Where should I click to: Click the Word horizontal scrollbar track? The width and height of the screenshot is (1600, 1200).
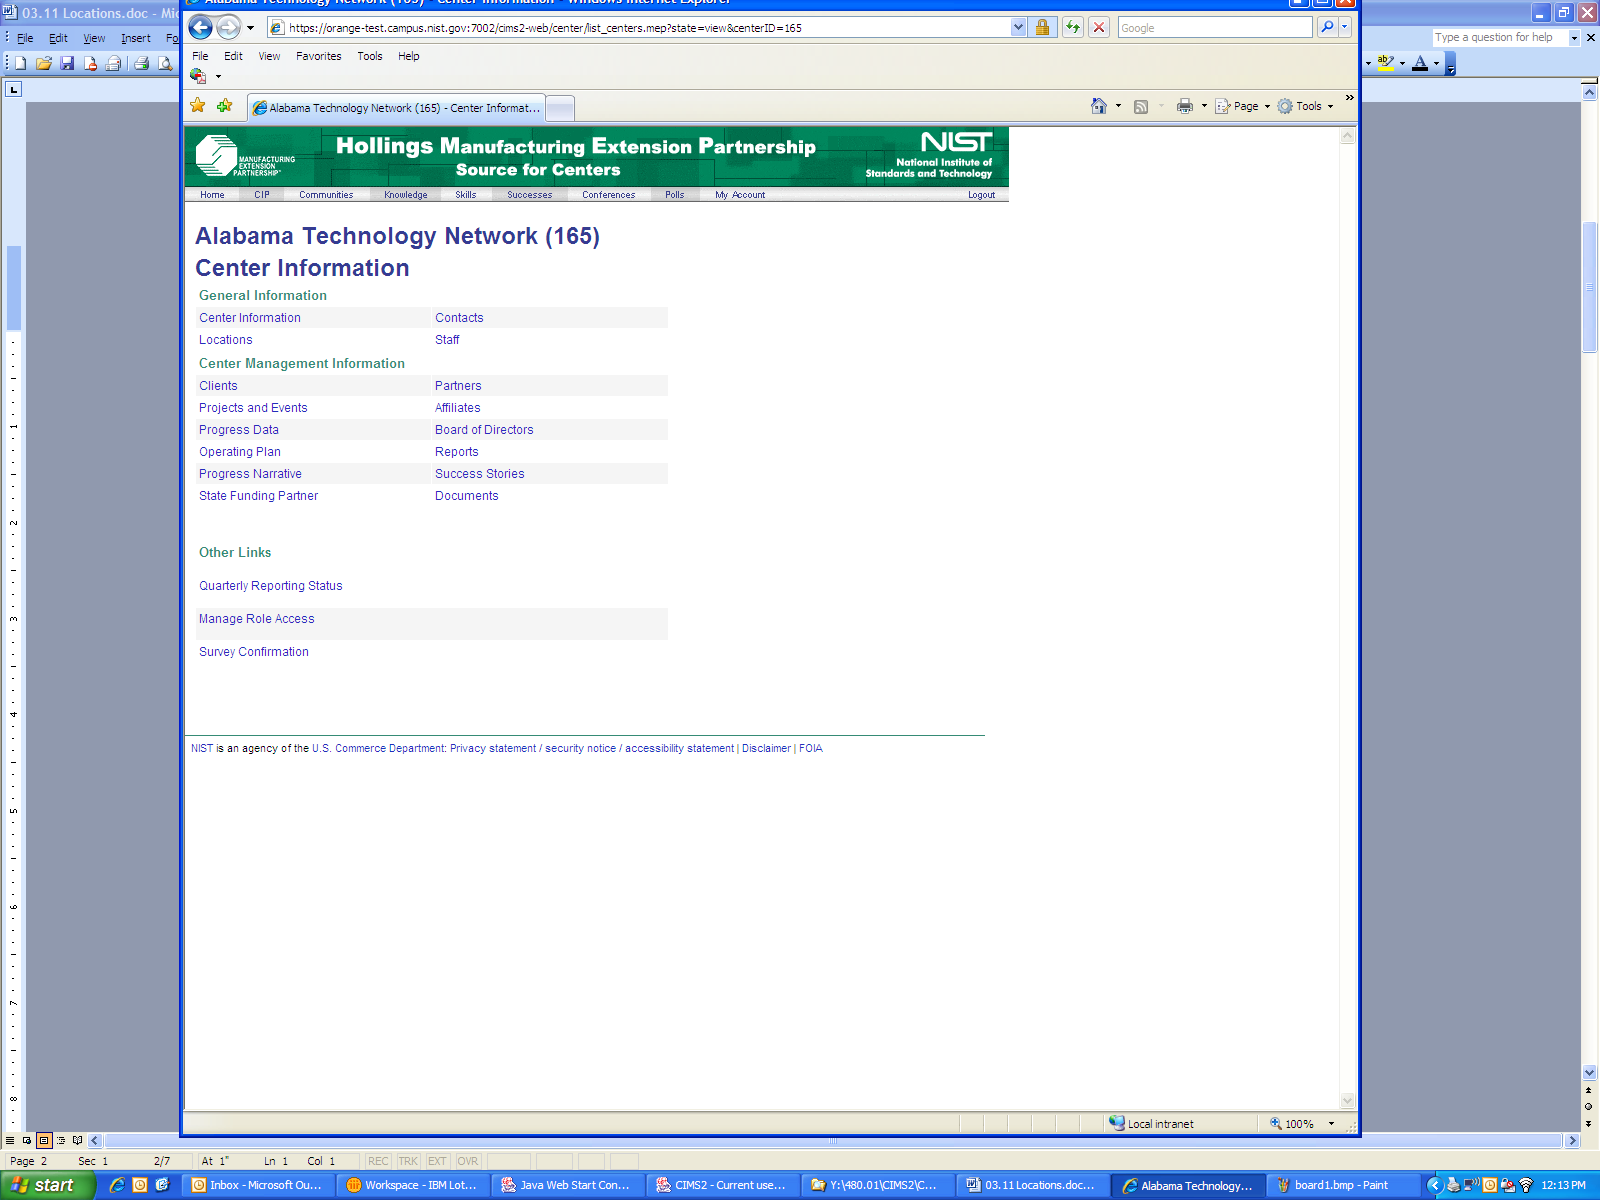832,1140
